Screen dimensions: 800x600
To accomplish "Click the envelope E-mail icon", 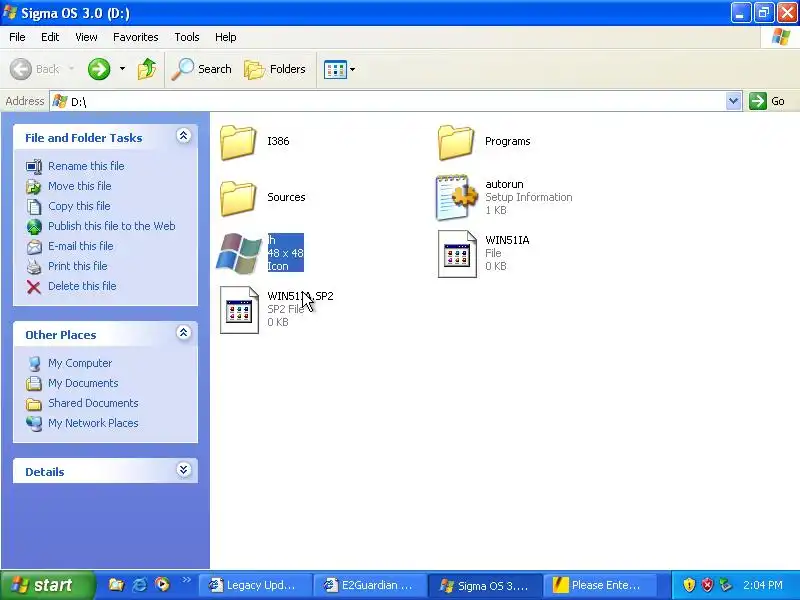I will 34,247.
